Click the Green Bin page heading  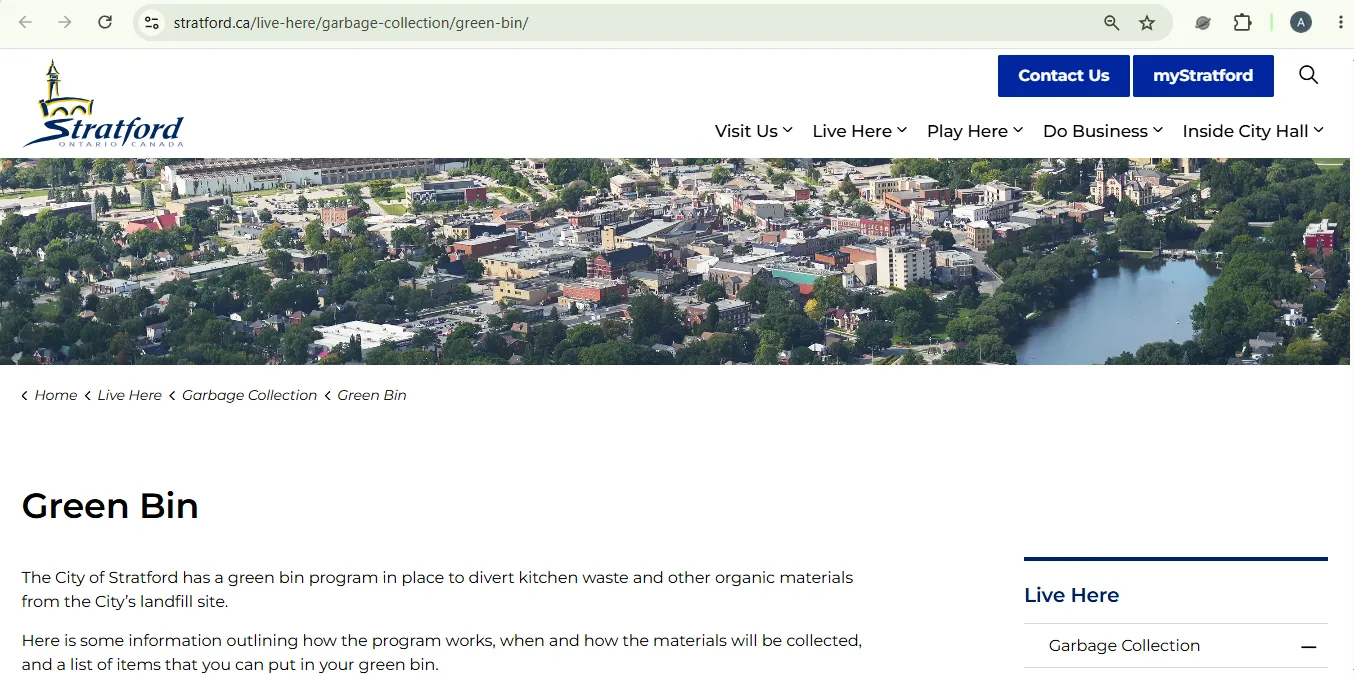tap(110, 506)
